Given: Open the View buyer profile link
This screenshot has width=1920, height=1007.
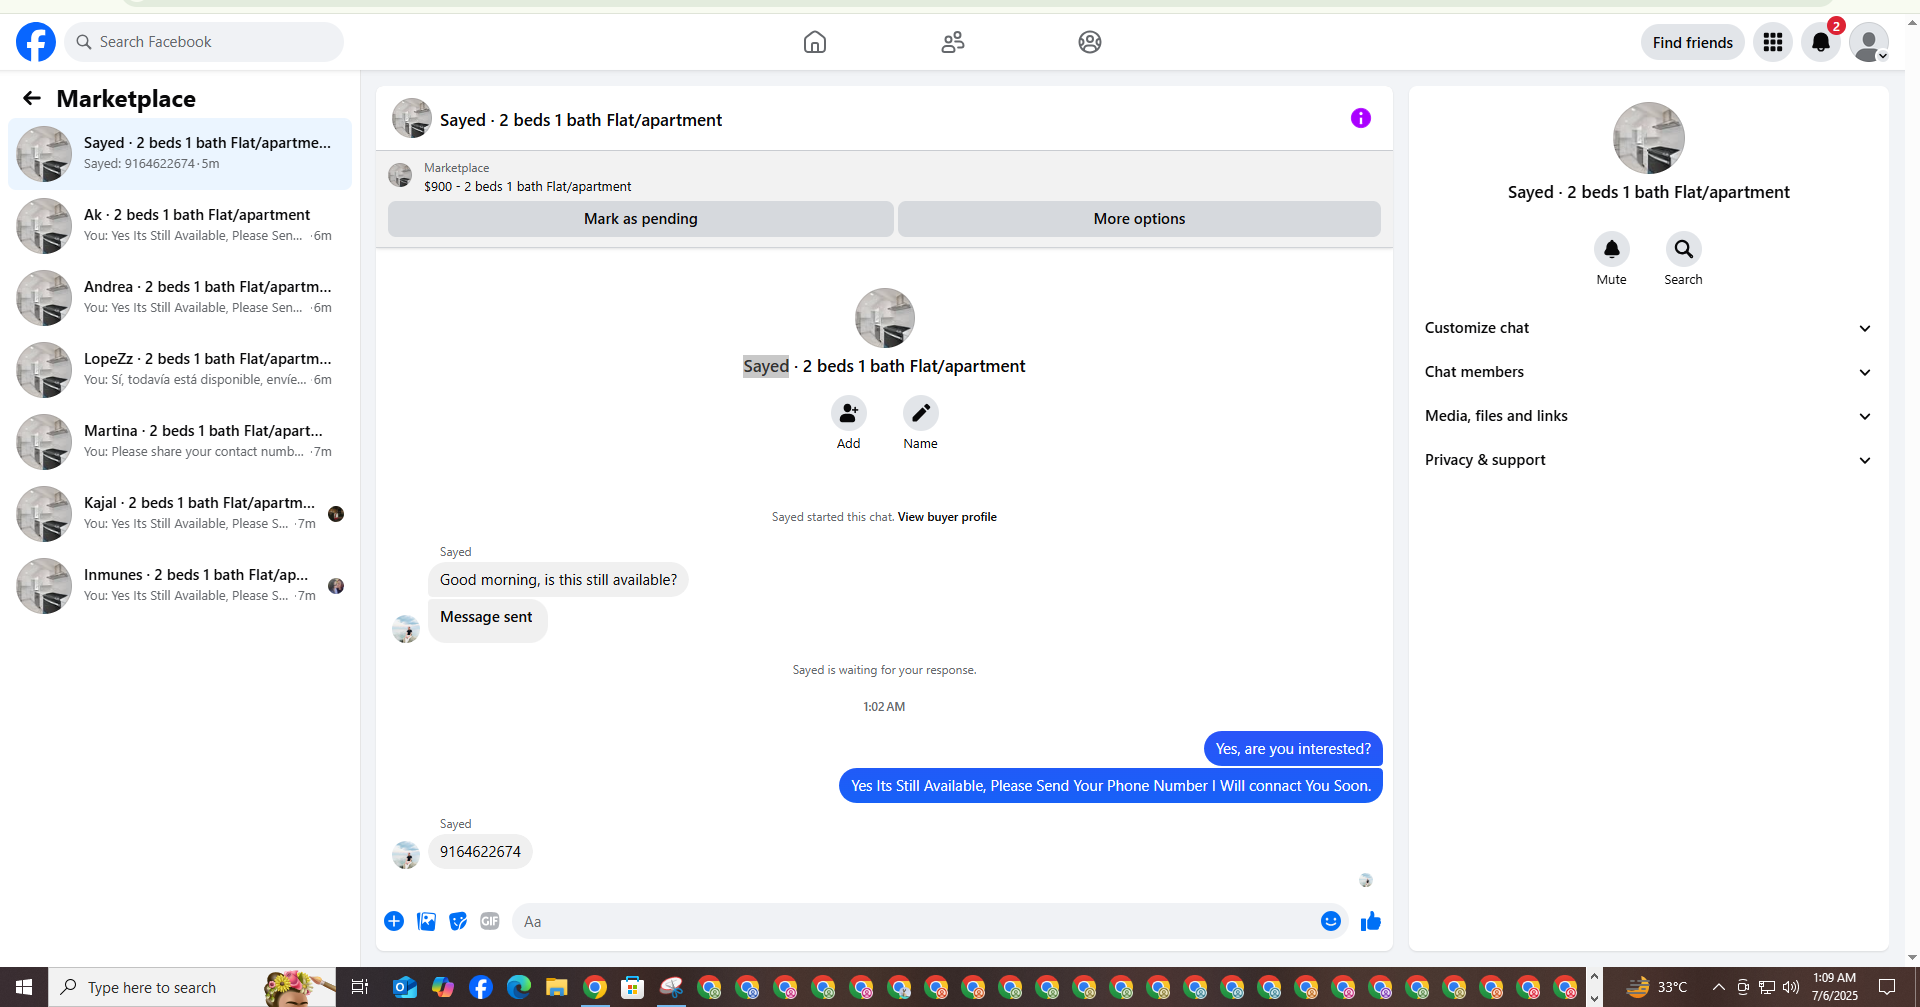Looking at the screenshot, I should click(x=947, y=517).
